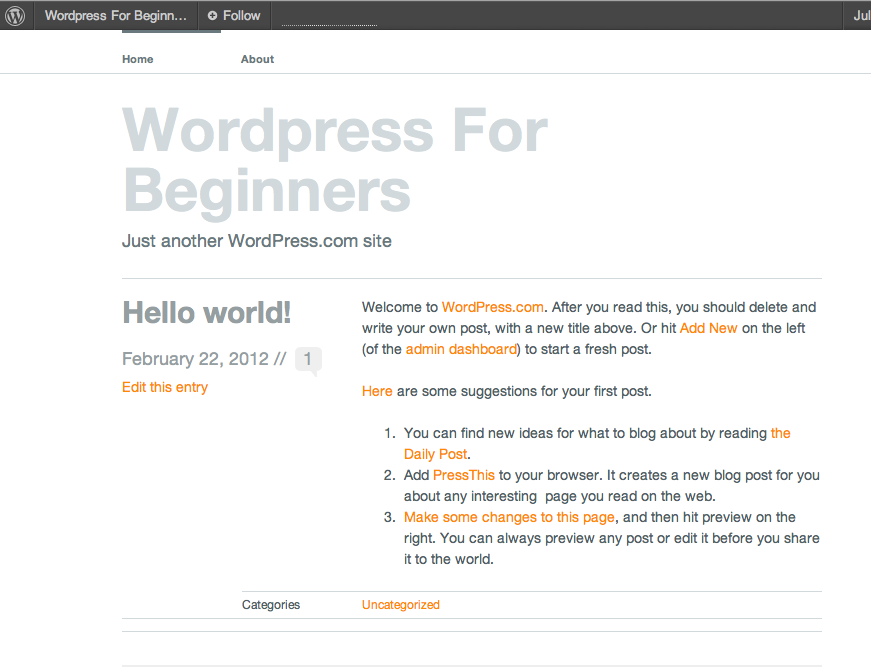The image size is (871, 667).
Task: Follow the WordPress.com link in the post
Action: coord(493,307)
